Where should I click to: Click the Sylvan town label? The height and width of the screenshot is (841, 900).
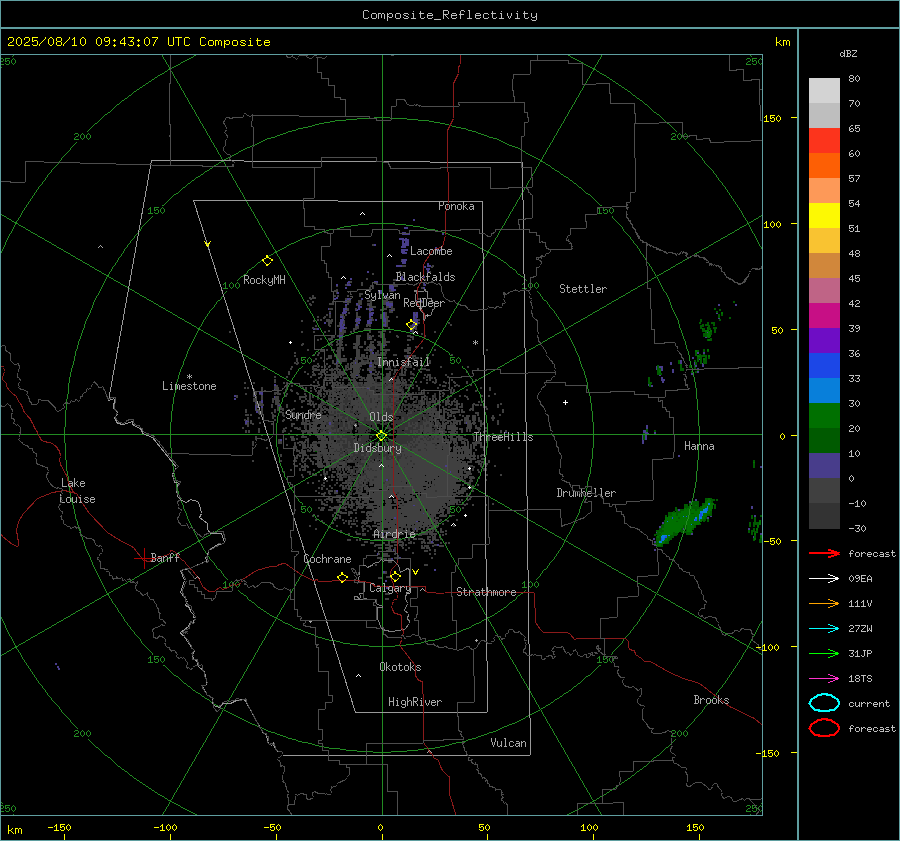click(382, 295)
